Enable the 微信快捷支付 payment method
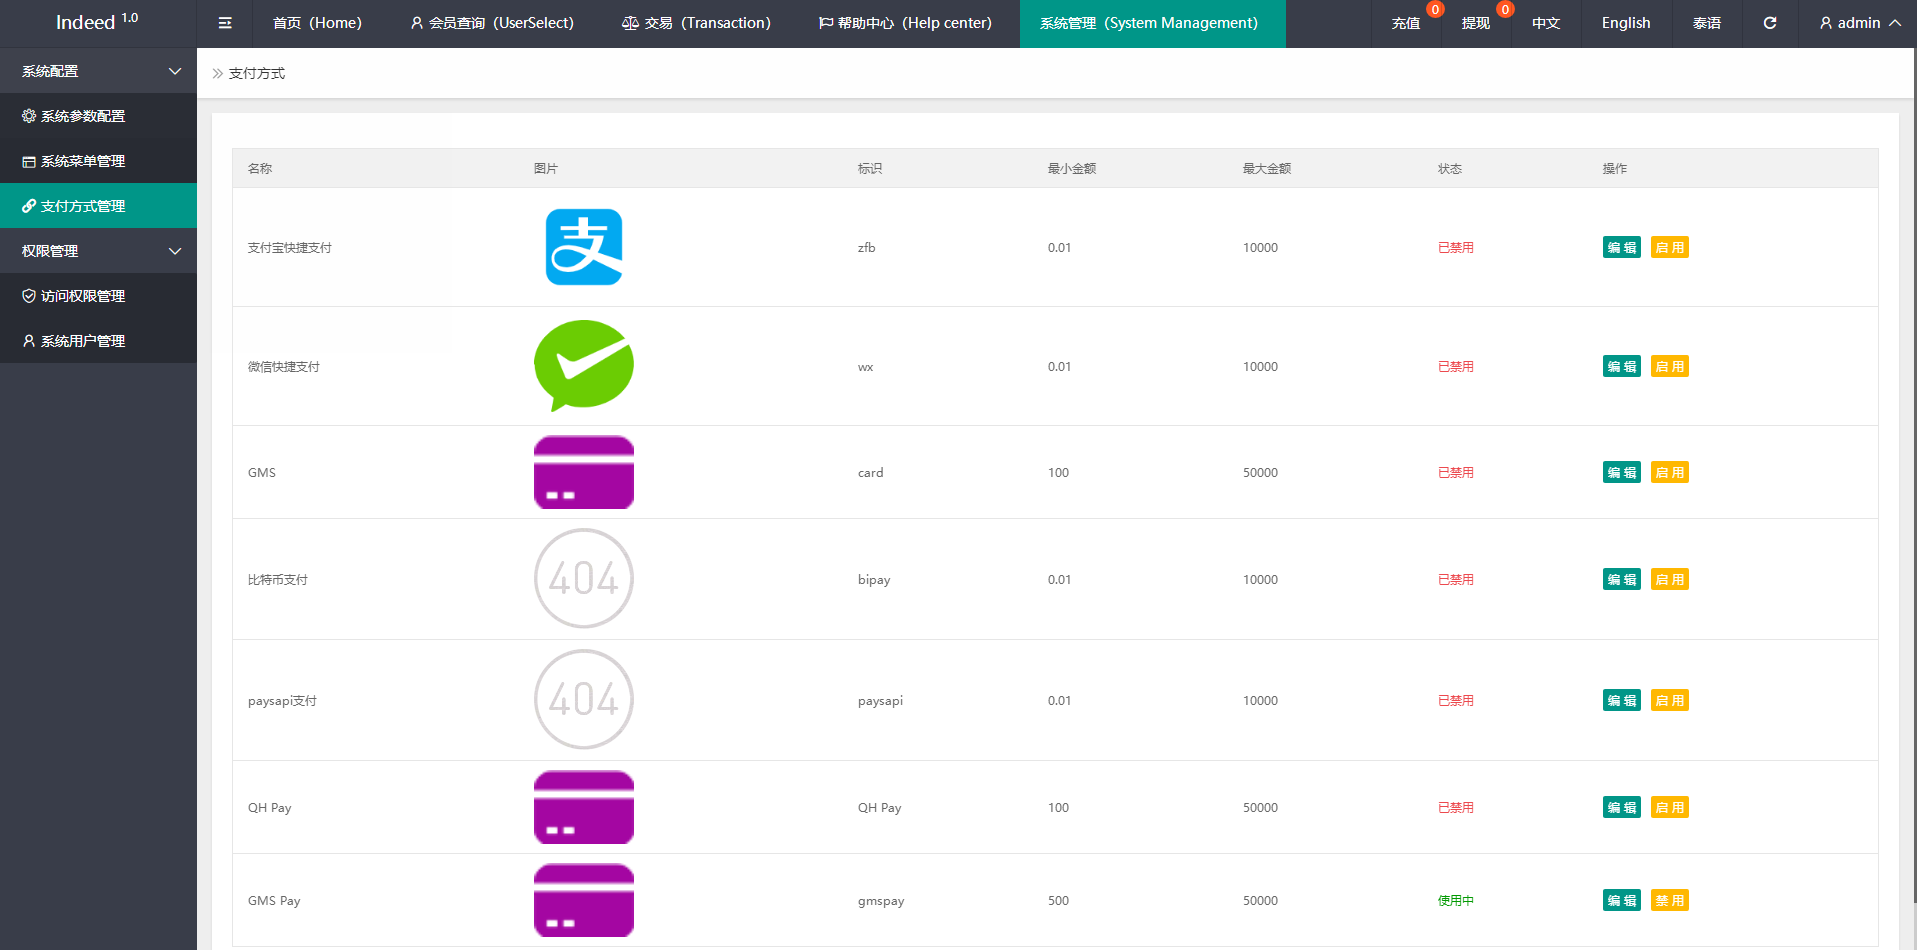Image resolution: width=1917 pixels, height=950 pixels. coord(1670,366)
